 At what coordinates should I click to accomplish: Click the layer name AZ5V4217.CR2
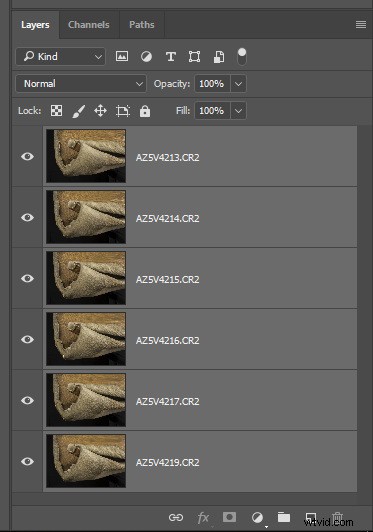[168, 402]
